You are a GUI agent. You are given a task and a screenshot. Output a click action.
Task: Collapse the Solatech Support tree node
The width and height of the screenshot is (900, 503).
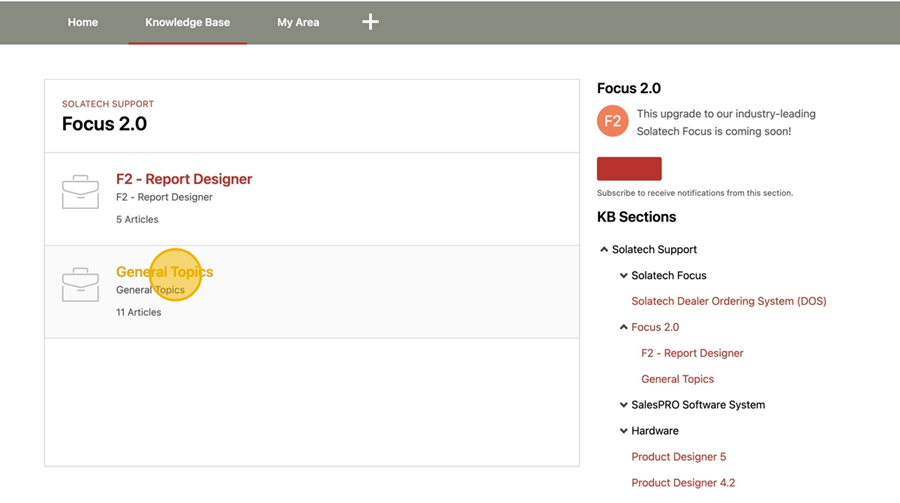[x=604, y=249]
